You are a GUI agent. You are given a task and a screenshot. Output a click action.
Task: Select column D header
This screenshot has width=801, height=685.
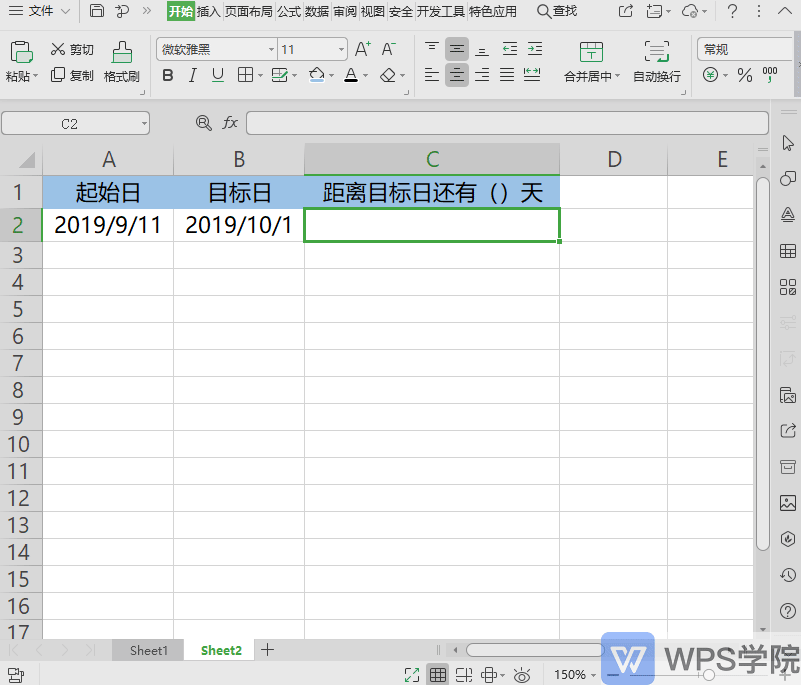point(614,159)
